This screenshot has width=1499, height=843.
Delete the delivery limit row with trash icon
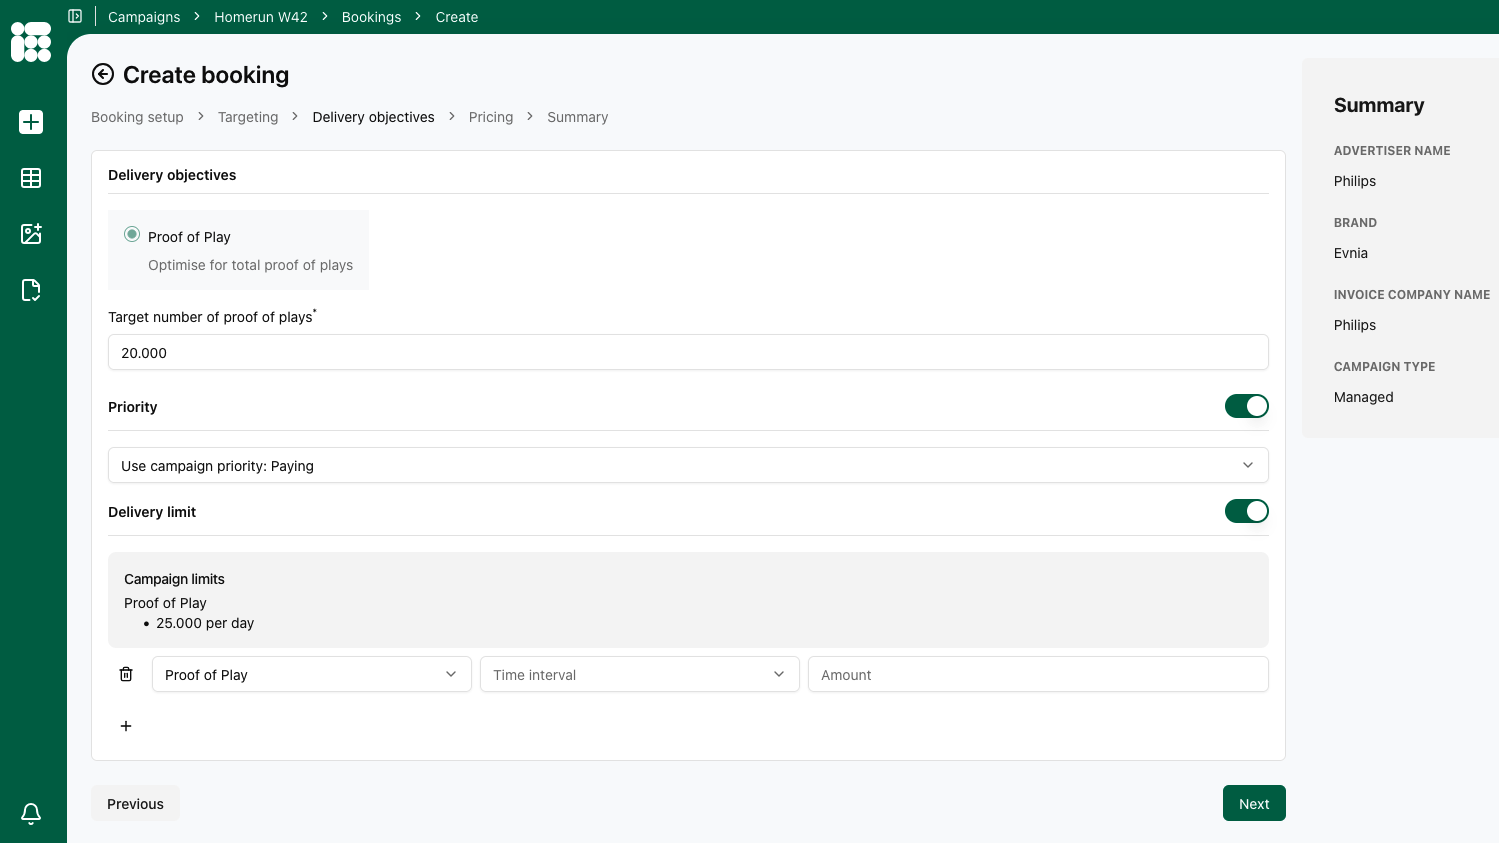(x=126, y=674)
